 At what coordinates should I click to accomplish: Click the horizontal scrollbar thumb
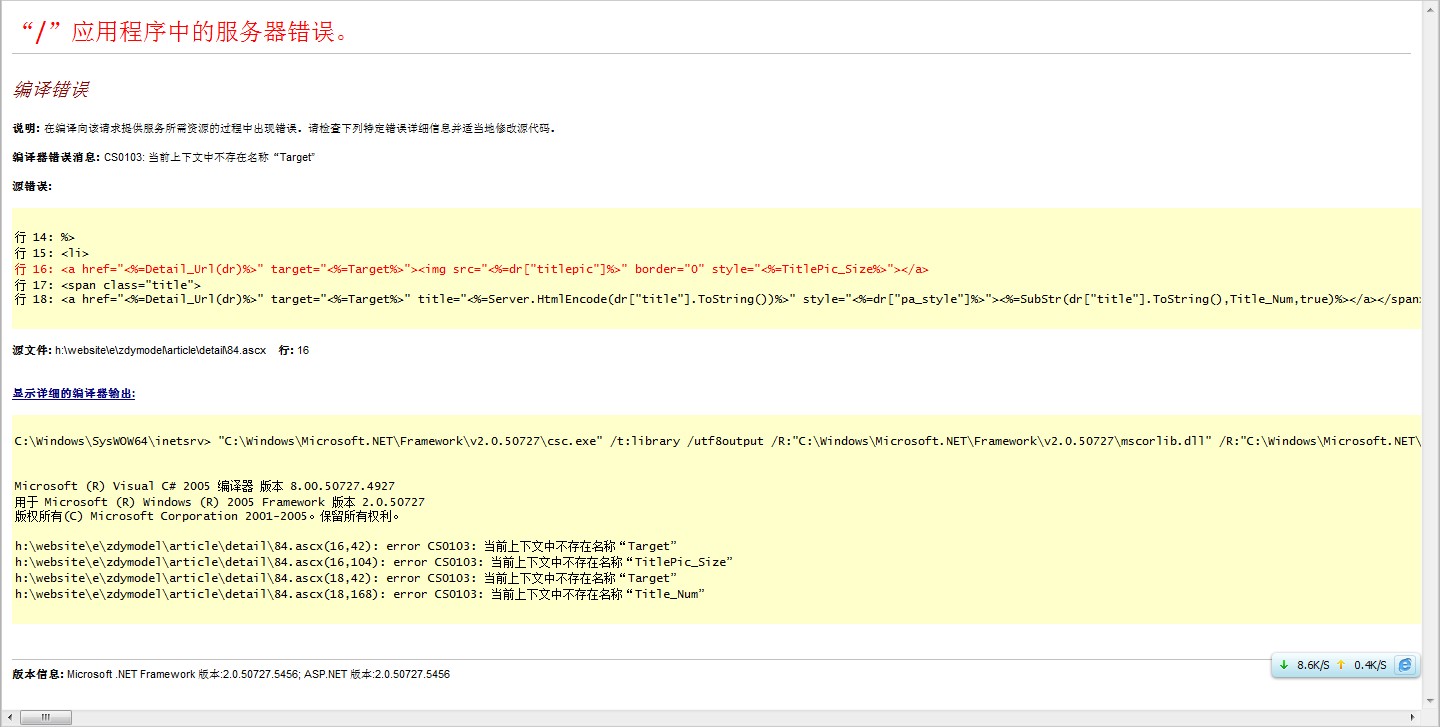(x=46, y=718)
